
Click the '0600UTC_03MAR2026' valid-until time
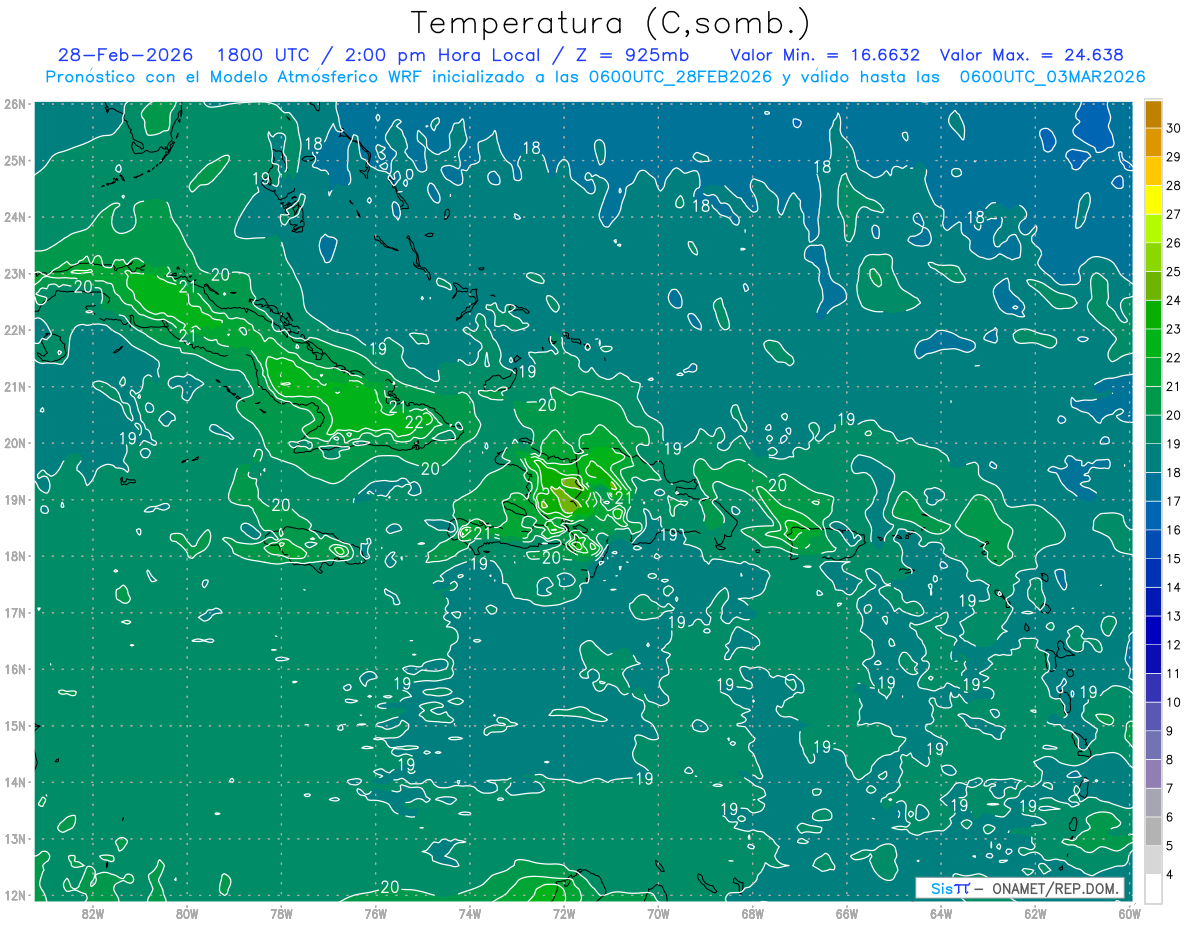1052,77
